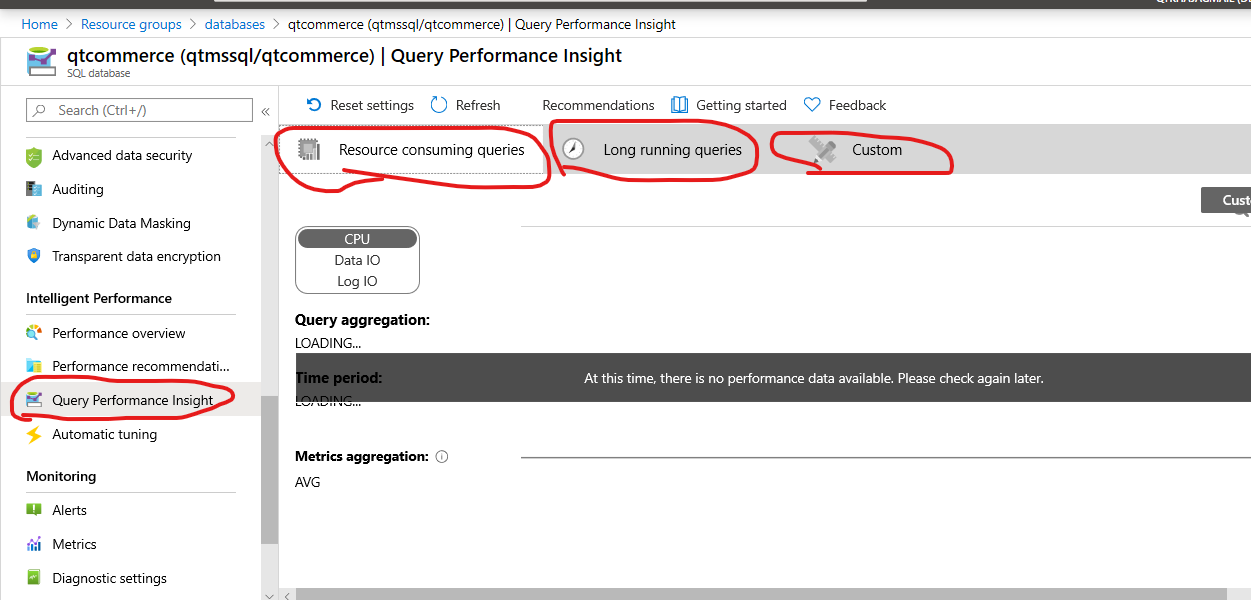Screen dimensions: 1251x600
Task: Click the Advanced data security shield icon
Action: [x=36, y=155]
